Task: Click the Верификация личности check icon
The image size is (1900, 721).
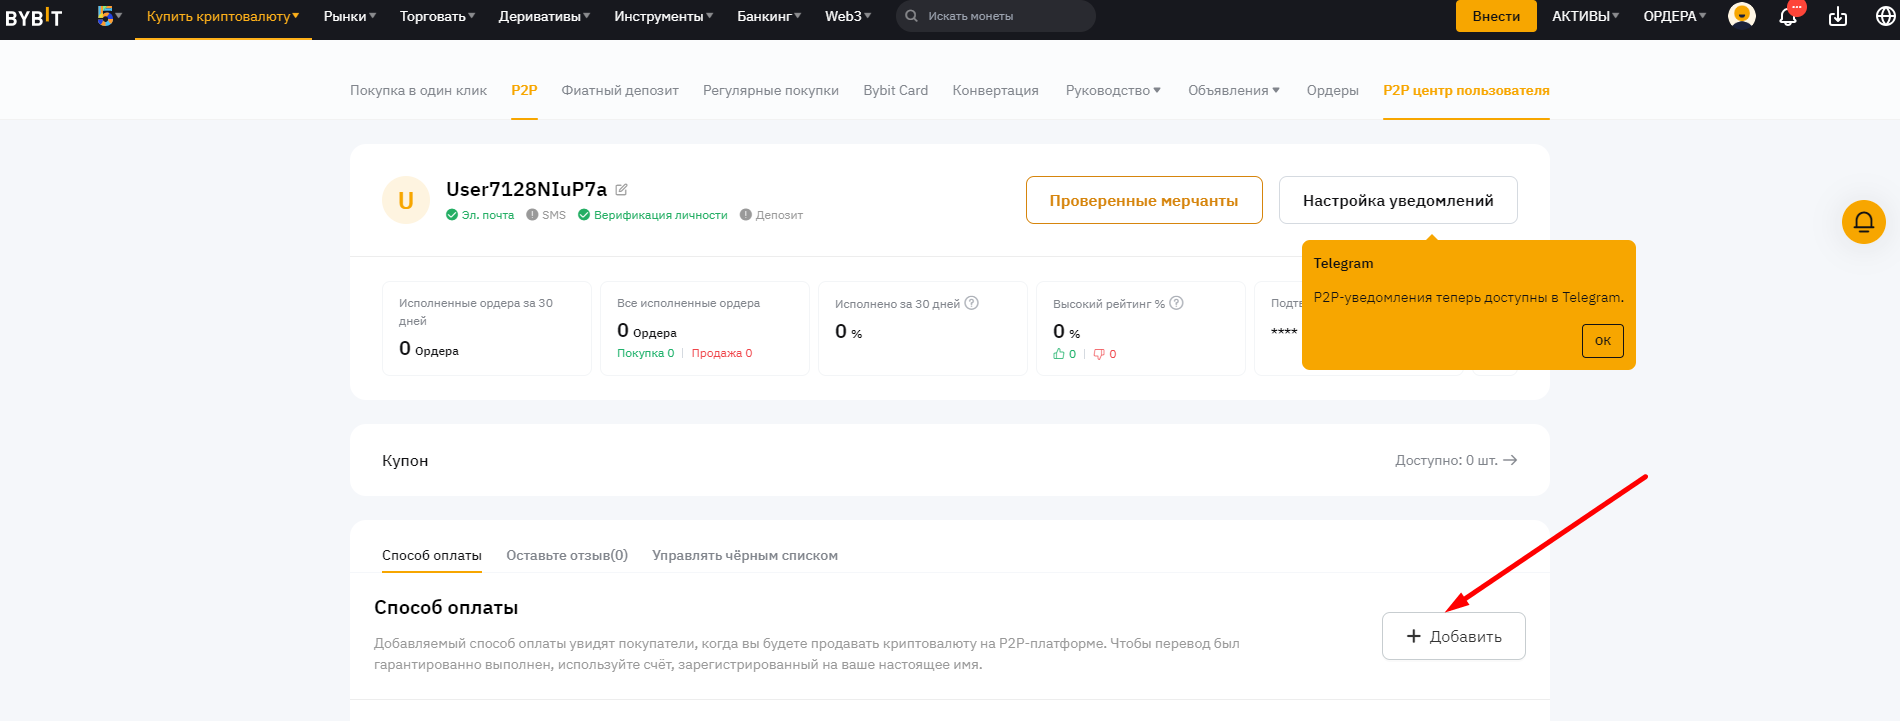Action: [x=584, y=215]
